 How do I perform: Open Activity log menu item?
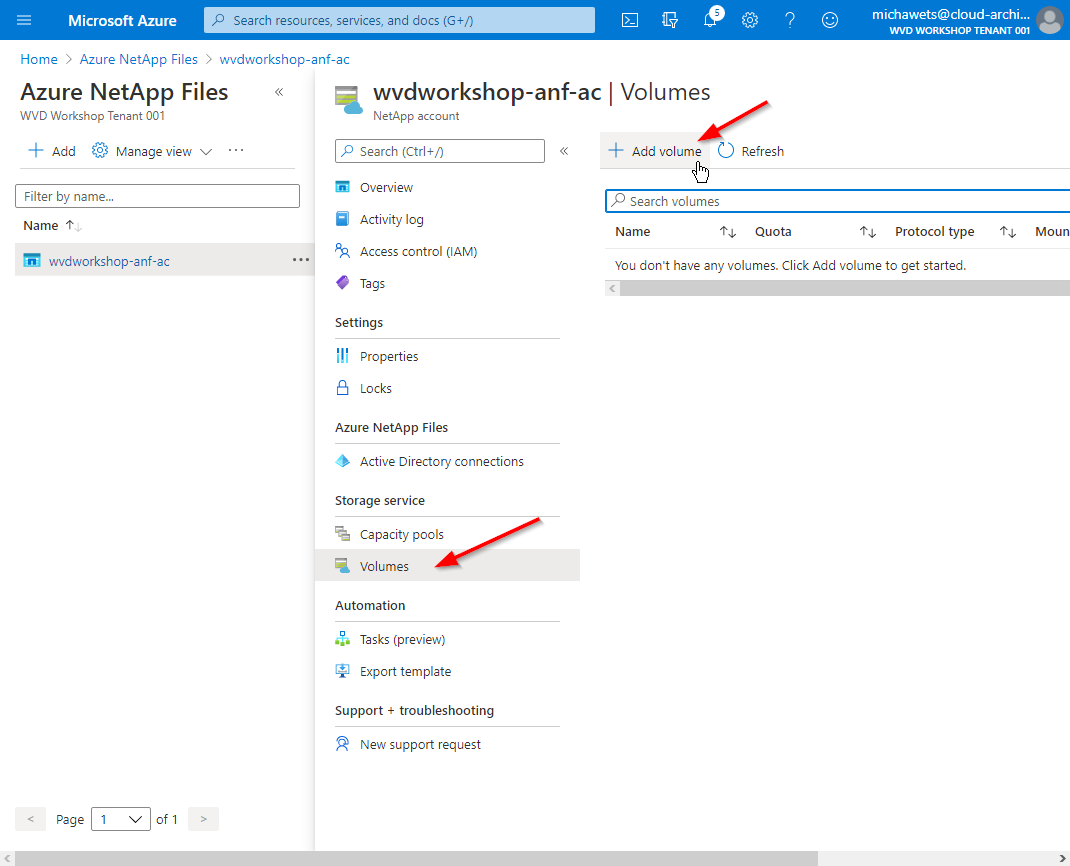[x=392, y=219]
